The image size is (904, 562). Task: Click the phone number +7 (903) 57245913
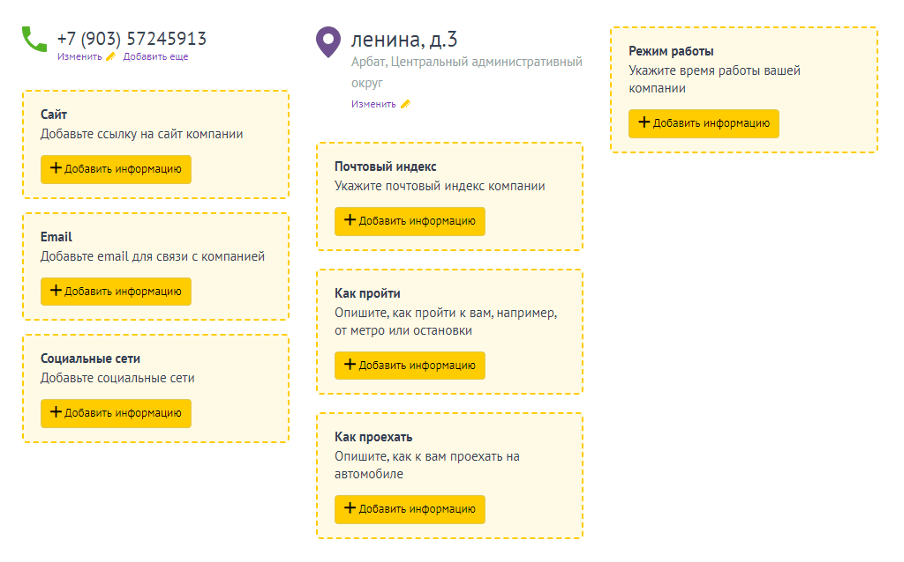coord(131,39)
